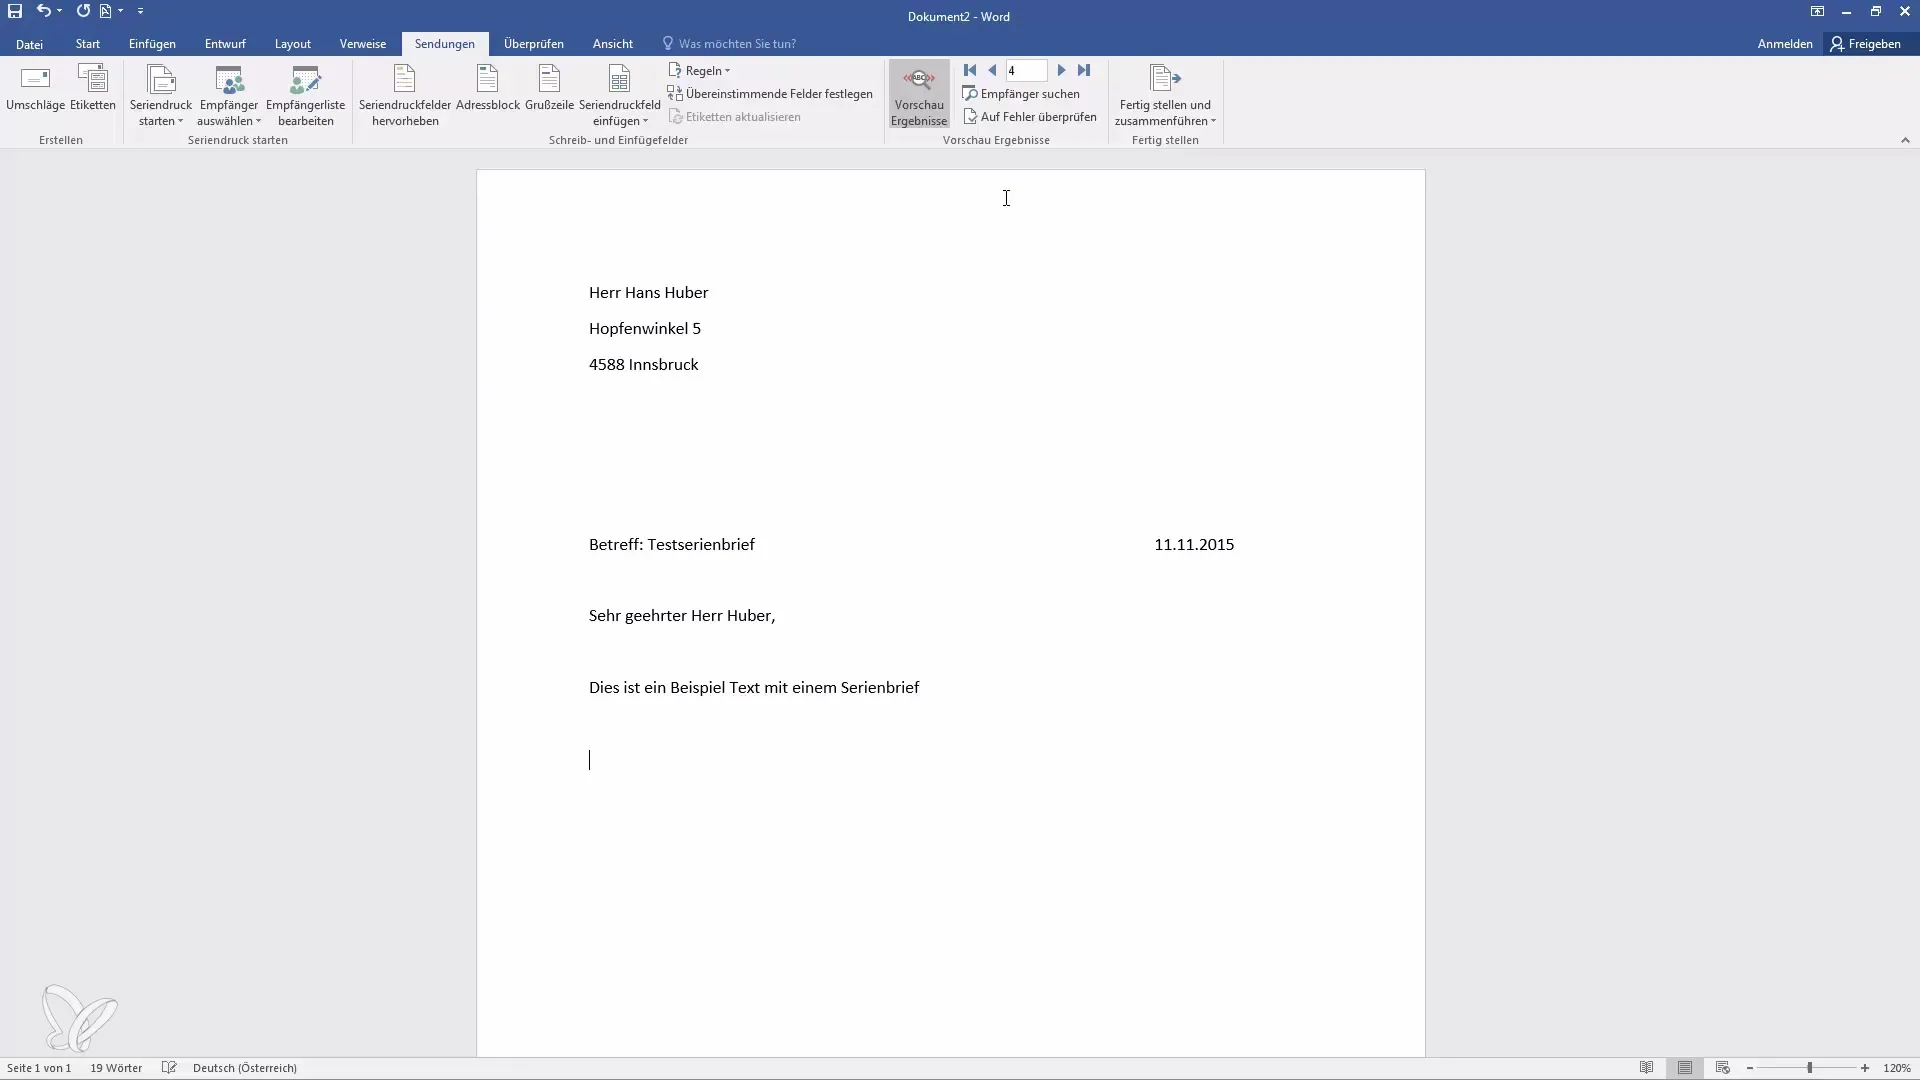Click the text 'Hopfenwinkel 5'
This screenshot has height=1080, width=1920.
tap(645, 328)
